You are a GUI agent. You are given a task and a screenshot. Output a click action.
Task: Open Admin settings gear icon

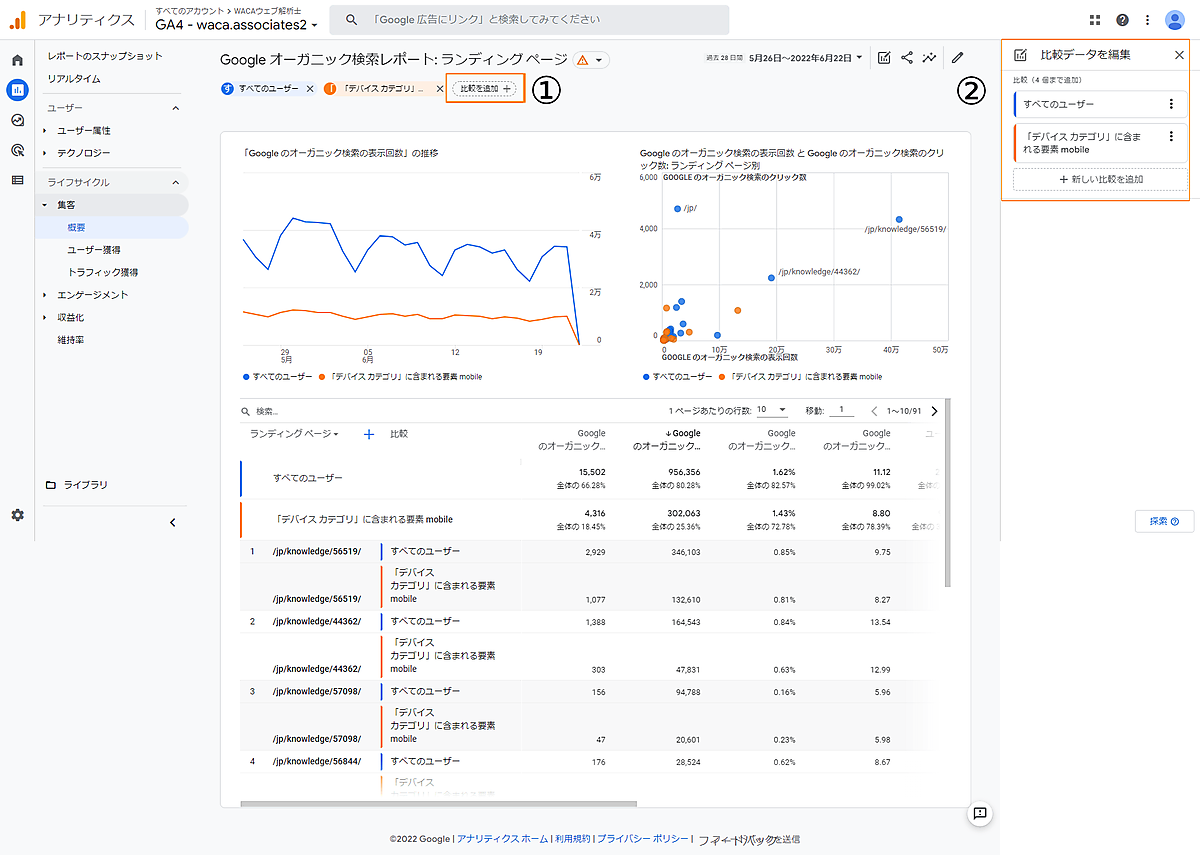(17, 515)
